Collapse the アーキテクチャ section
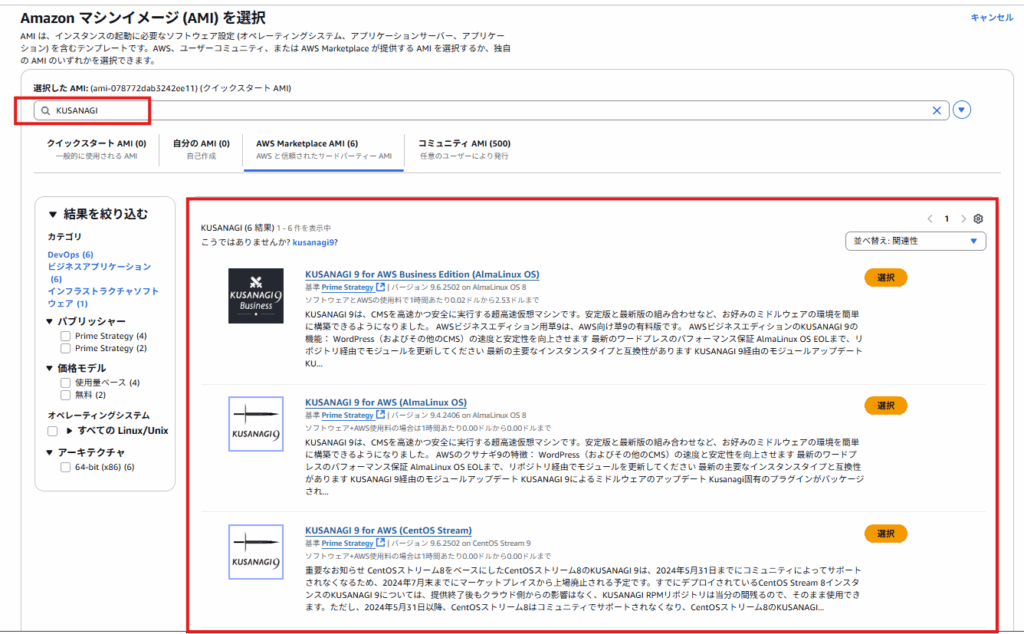 (50, 452)
